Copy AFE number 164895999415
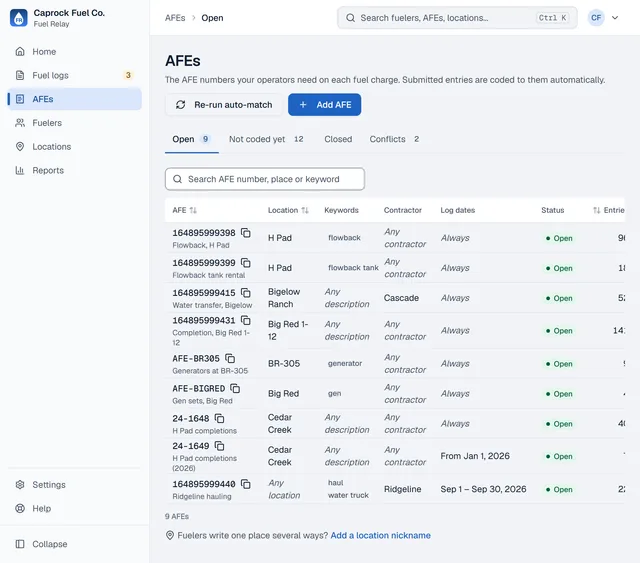This screenshot has width=640, height=563. pyautogui.click(x=246, y=293)
